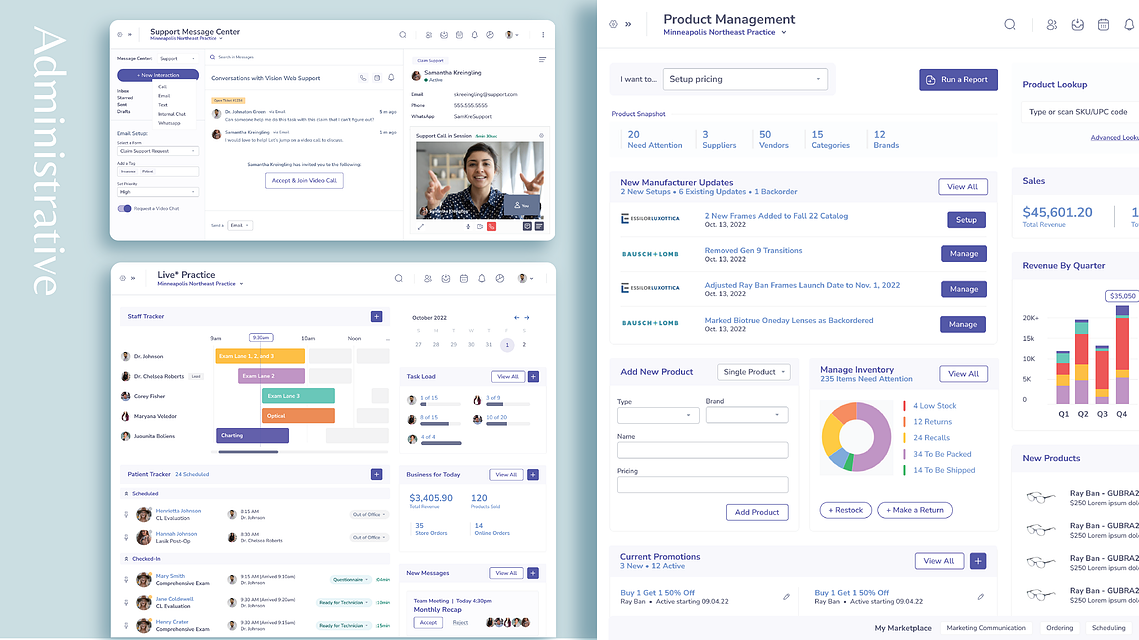Image resolution: width=1139 pixels, height=640 pixels.
Task: Click the Product Lookup SKU/UPC code field
Action: 1080,112
